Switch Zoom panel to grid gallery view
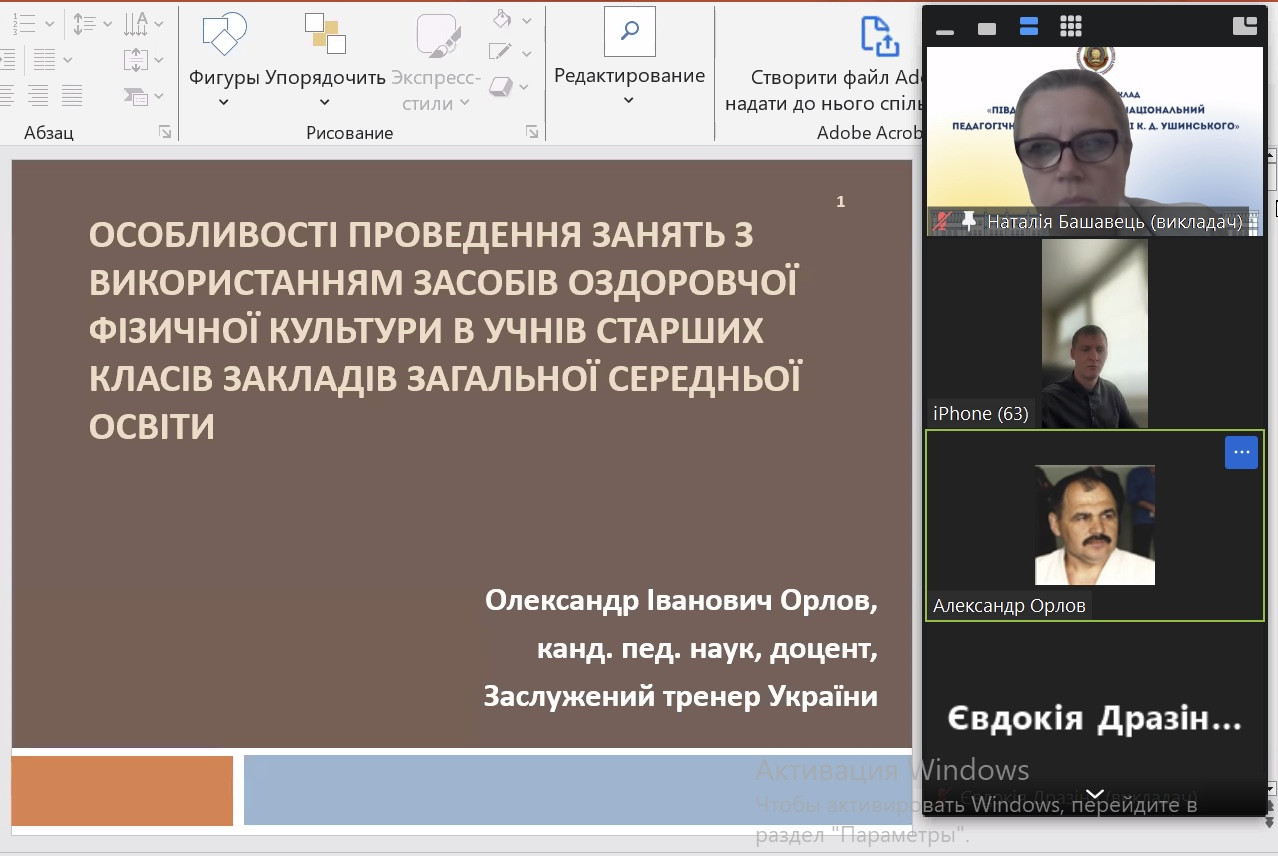Viewport: 1278px width, 856px height. [1070, 27]
